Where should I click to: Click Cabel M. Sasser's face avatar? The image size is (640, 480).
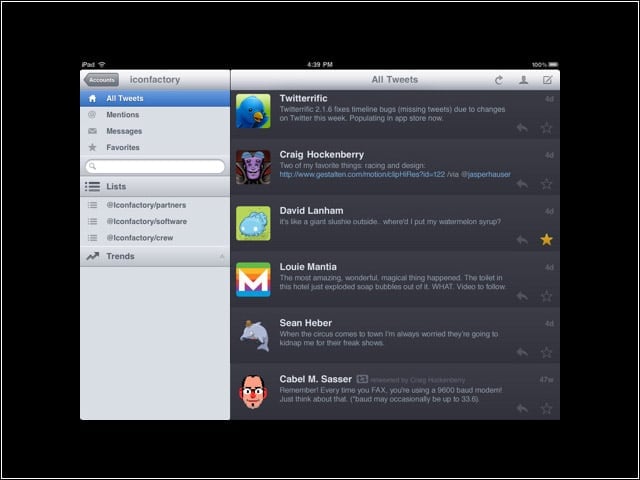click(253, 391)
